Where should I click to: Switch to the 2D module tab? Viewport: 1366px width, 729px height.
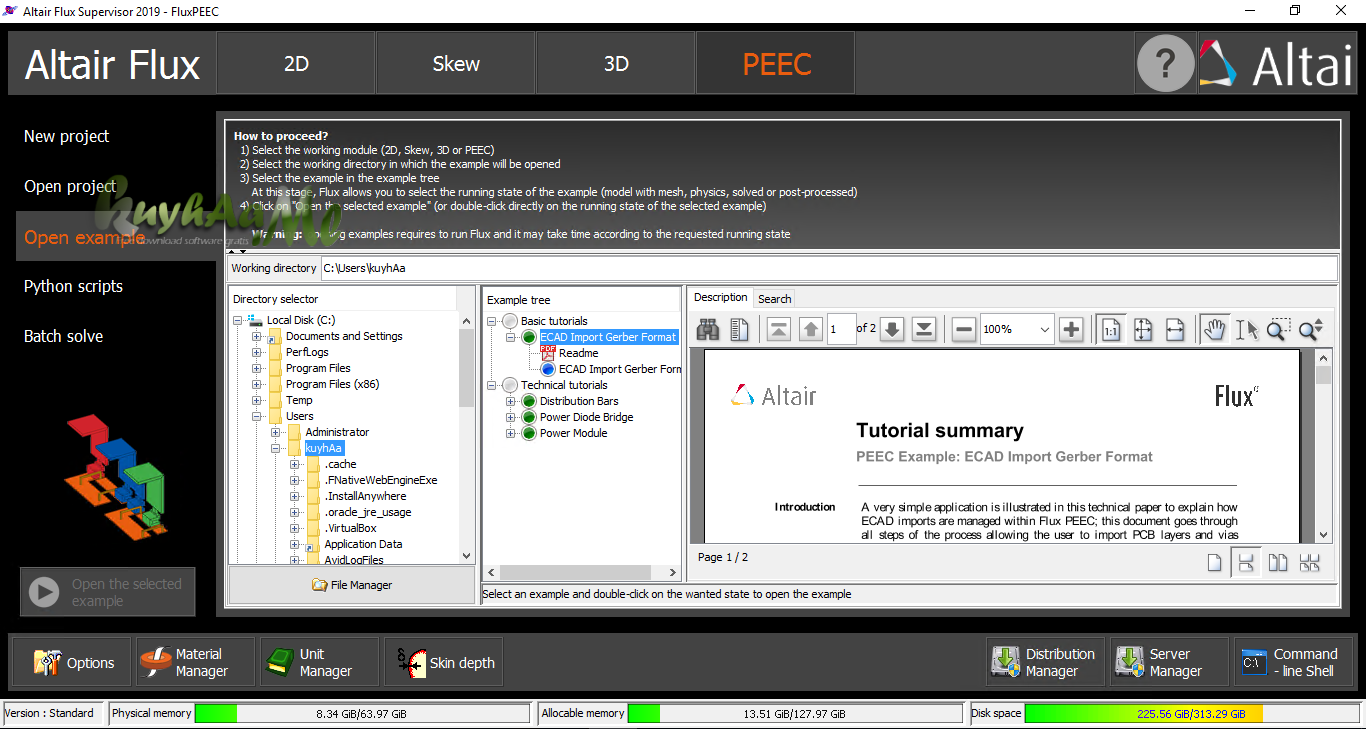click(296, 63)
